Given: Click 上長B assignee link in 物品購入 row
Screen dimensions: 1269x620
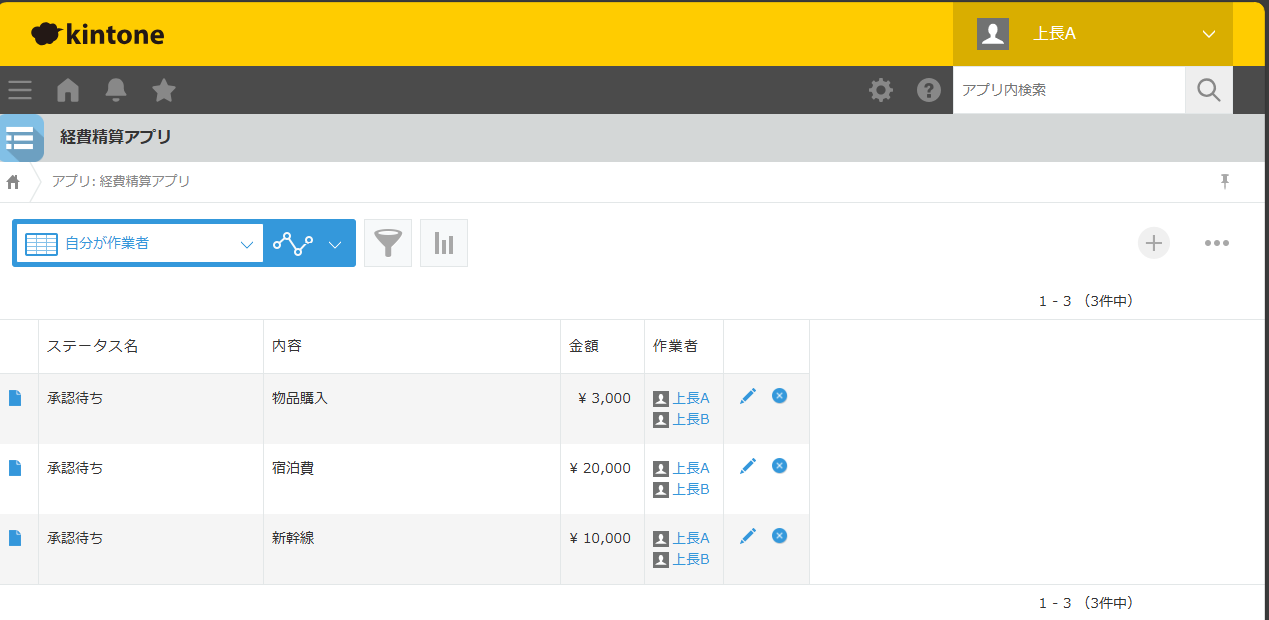Looking at the screenshot, I should click(691, 419).
